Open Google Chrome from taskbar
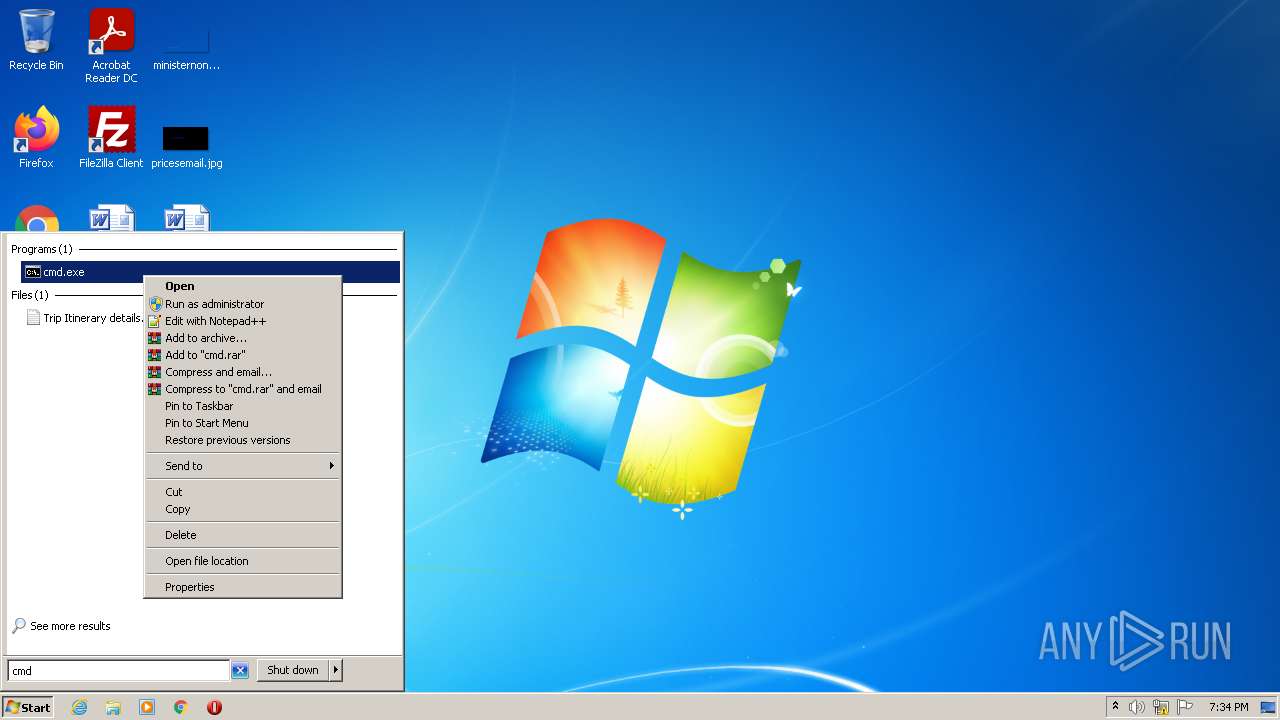1280x720 pixels. tap(181, 707)
